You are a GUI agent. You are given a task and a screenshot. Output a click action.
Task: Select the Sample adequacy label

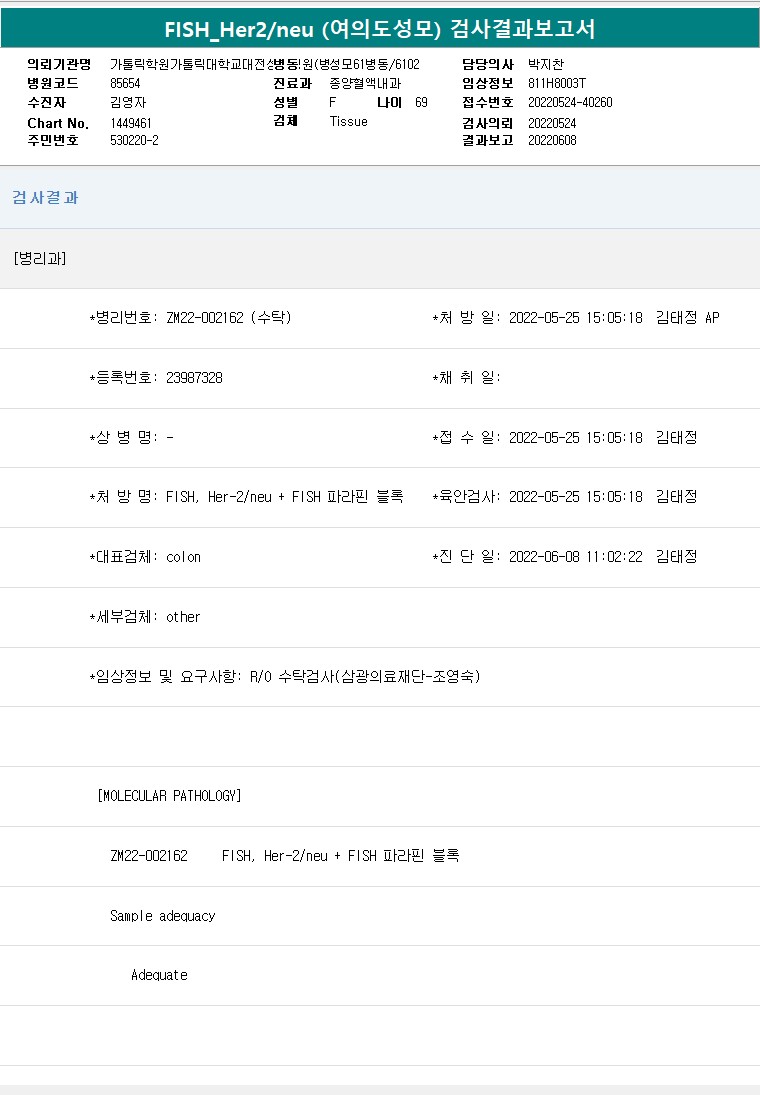(162, 916)
